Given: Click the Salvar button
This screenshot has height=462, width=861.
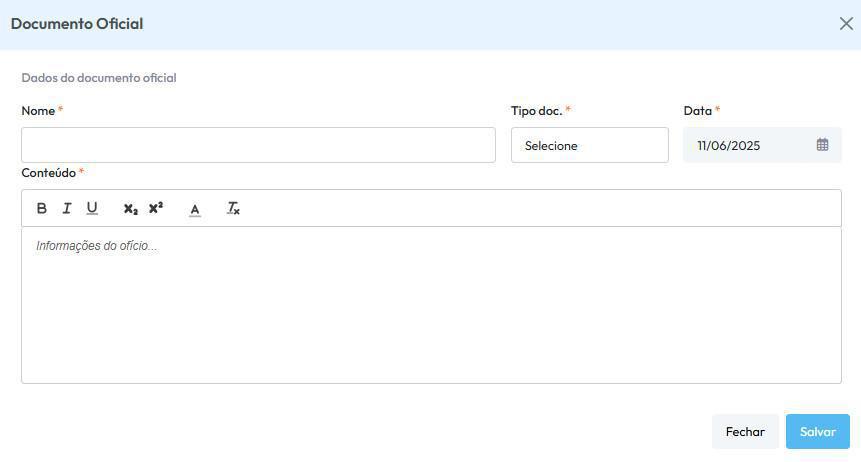Looking at the screenshot, I should point(818,432).
